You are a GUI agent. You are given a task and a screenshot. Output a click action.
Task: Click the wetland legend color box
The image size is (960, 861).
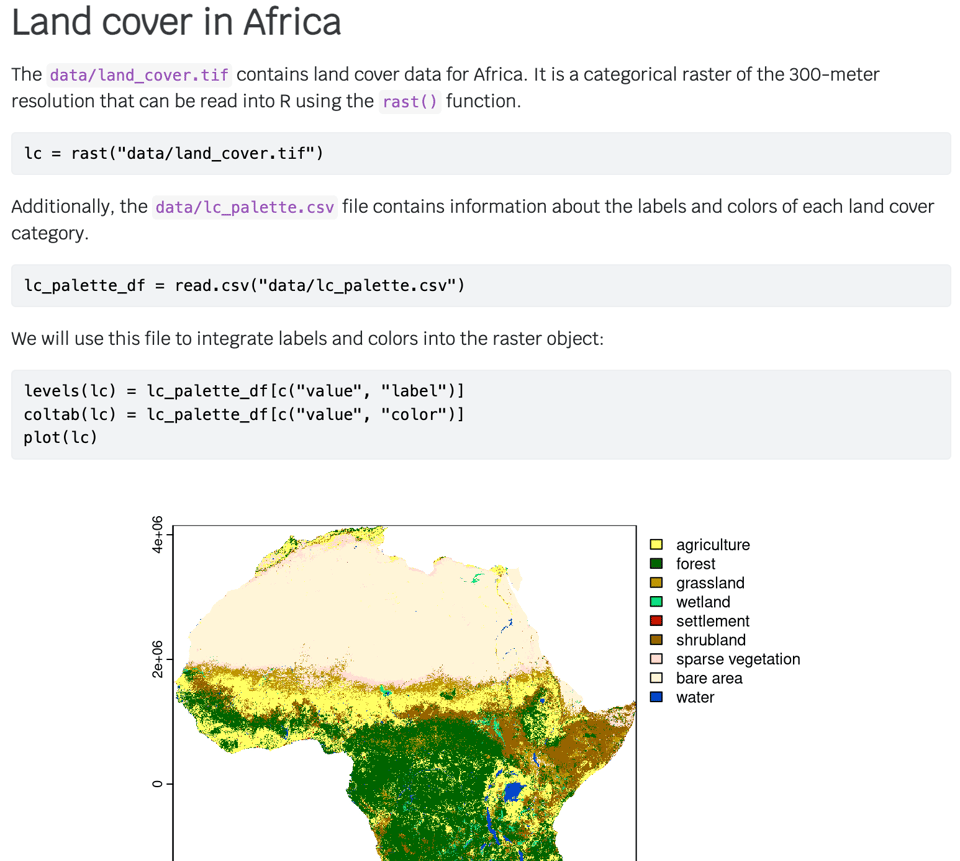[x=656, y=602]
